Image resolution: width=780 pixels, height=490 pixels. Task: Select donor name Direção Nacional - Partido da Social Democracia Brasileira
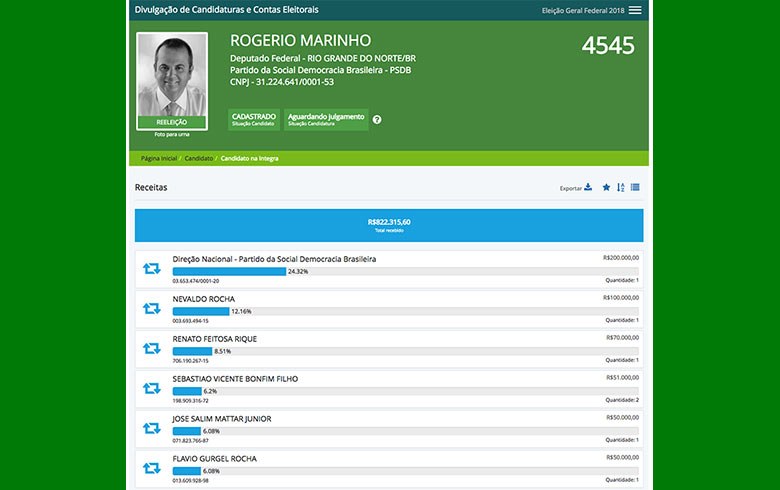pos(274,259)
